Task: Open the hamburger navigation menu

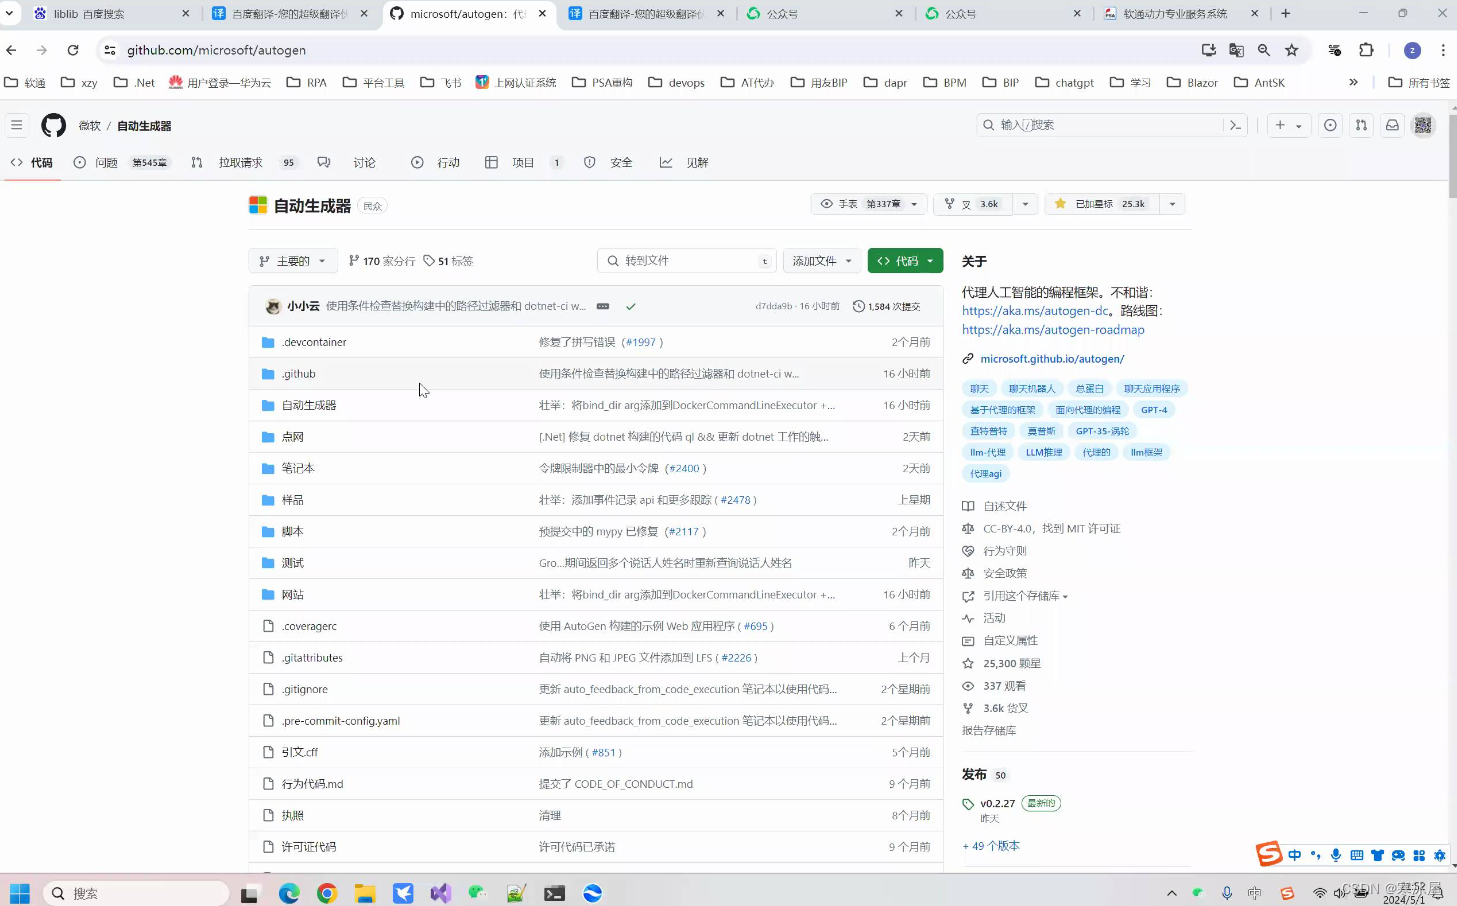Action: [16, 125]
